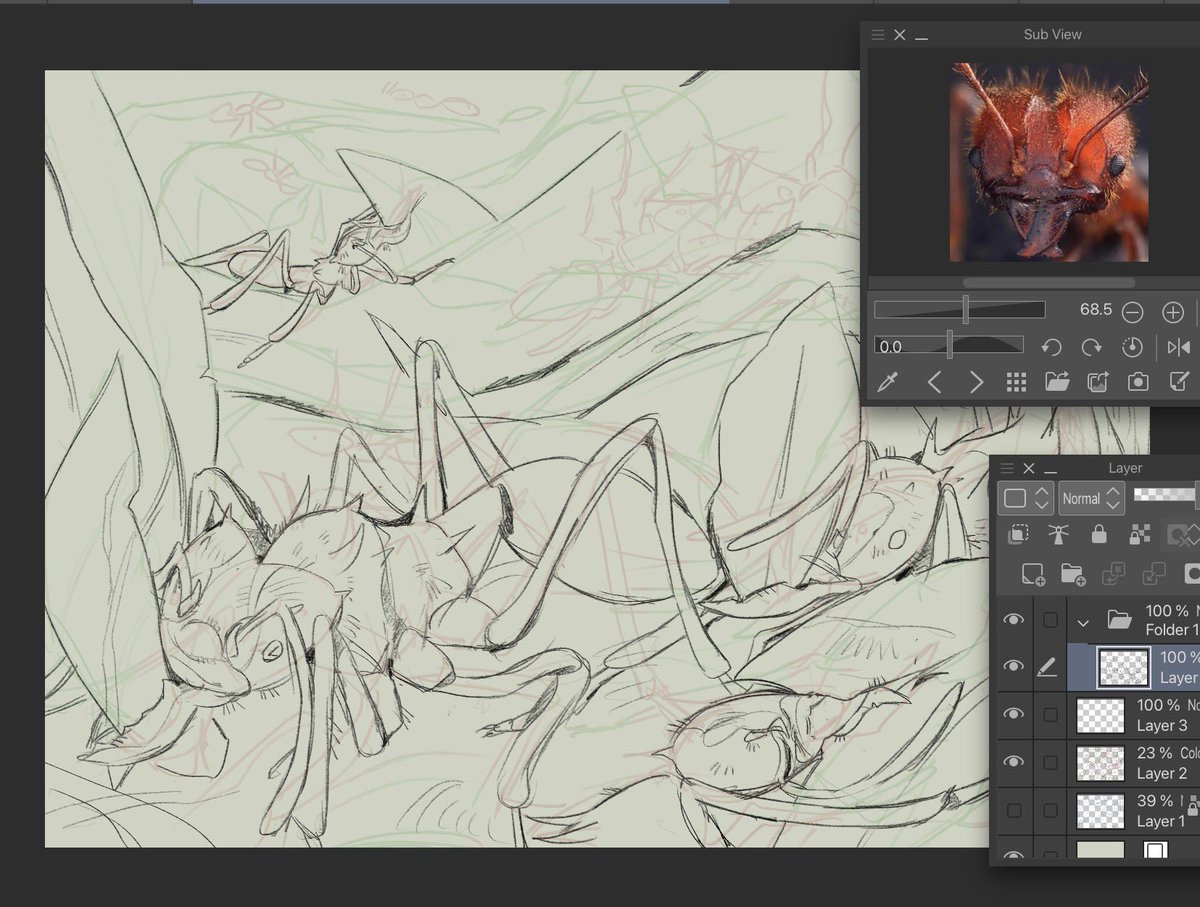The image size is (1200, 907).
Task: Rotate Sub View image counterclockwise
Action: coord(1051,347)
